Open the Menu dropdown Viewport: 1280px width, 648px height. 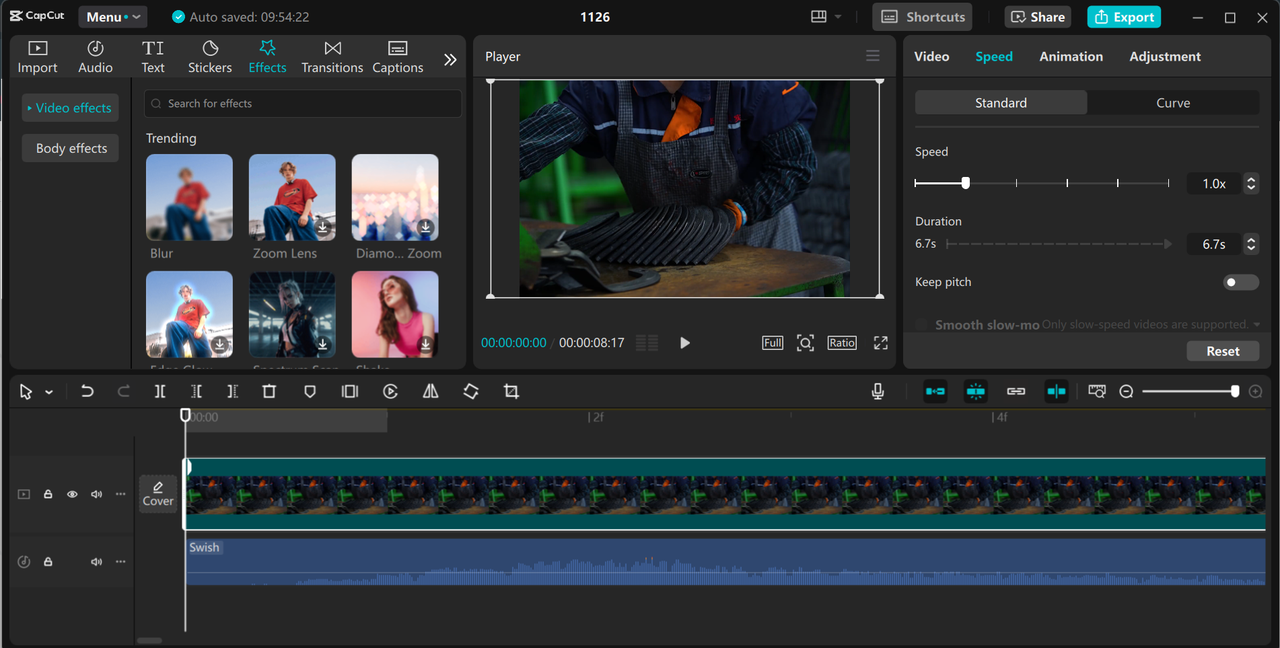[x=112, y=17]
